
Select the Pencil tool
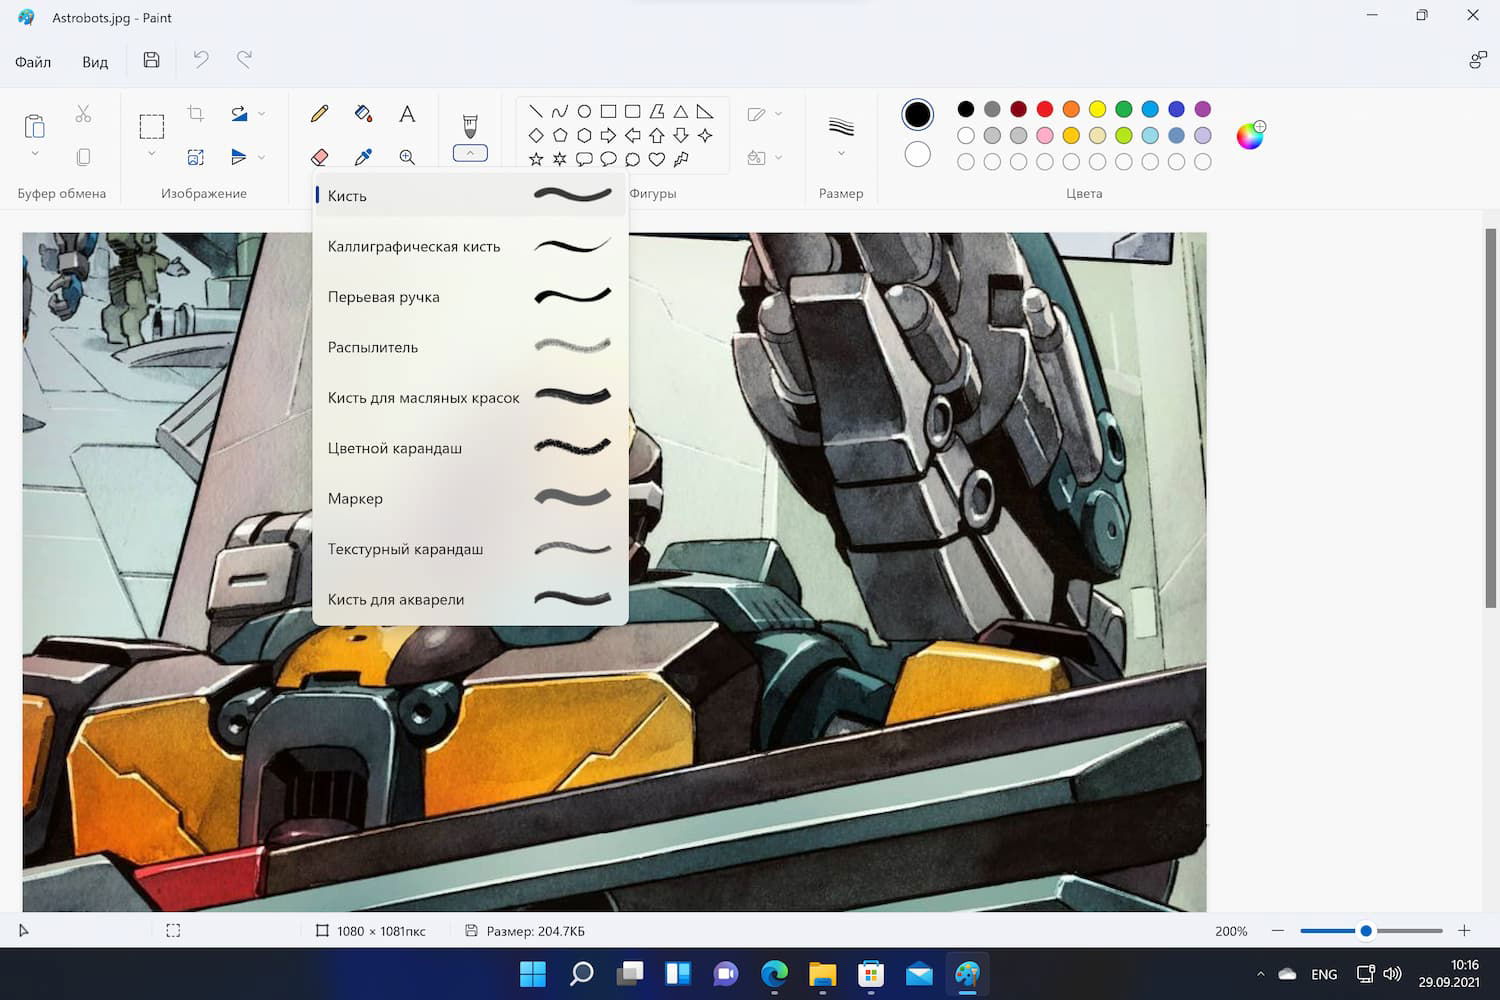[320, 114]
